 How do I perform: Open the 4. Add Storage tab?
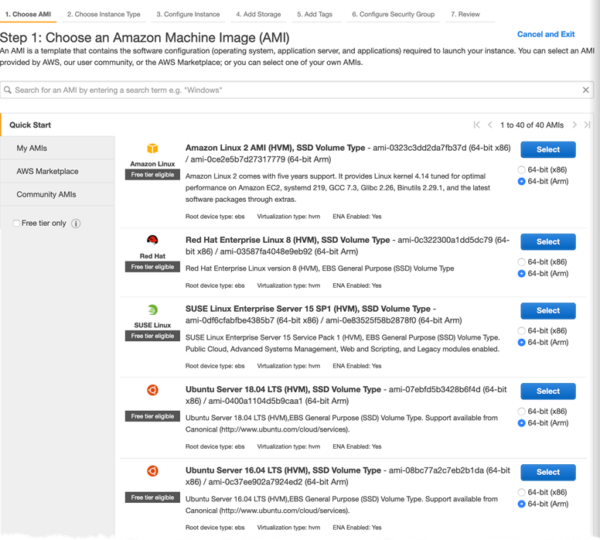click(x=258, y=14)
